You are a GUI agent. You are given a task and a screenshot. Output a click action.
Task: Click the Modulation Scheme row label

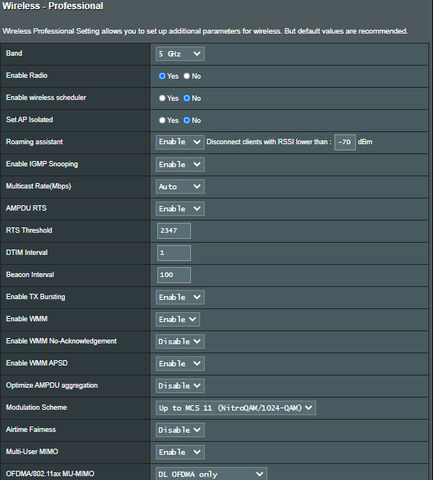pos(36,407)
